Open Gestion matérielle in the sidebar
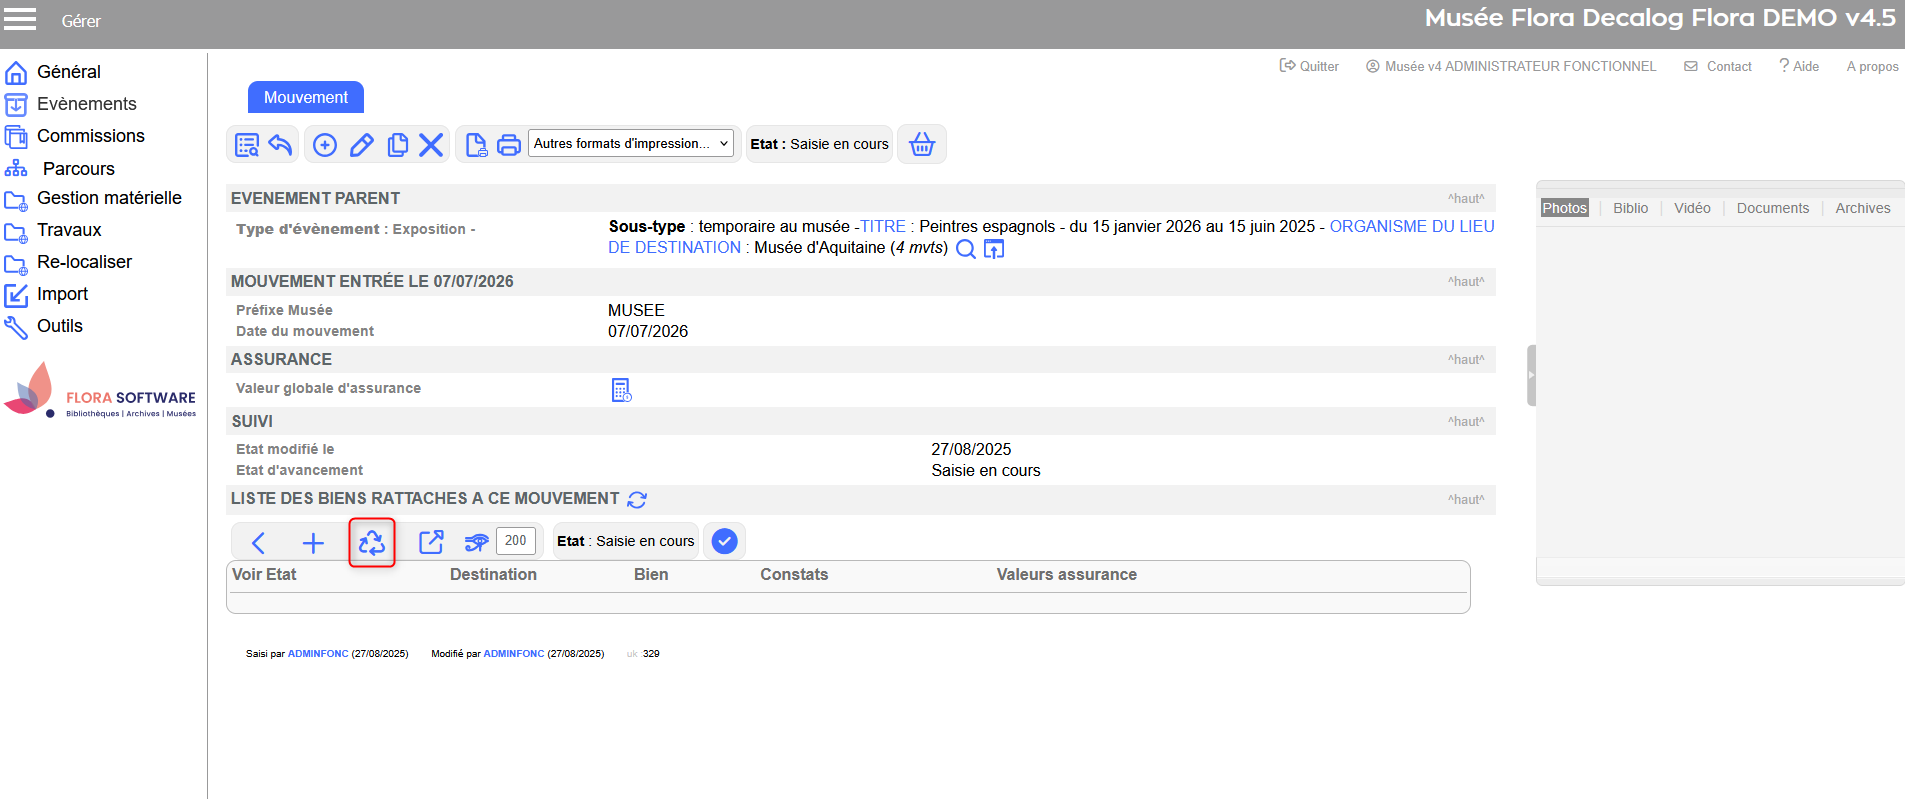This screenshot has height=799, width=1905. [x=109, y=198]
